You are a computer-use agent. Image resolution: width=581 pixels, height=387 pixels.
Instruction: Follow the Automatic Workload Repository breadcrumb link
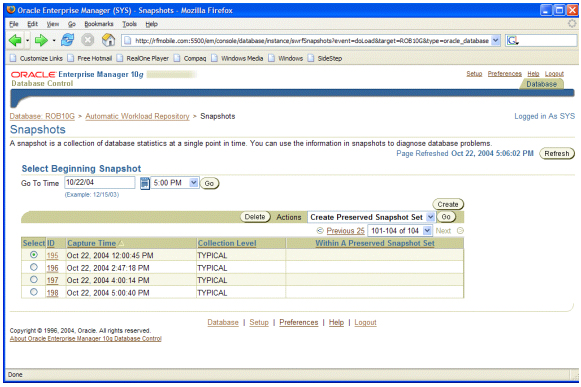click(137, 116)
